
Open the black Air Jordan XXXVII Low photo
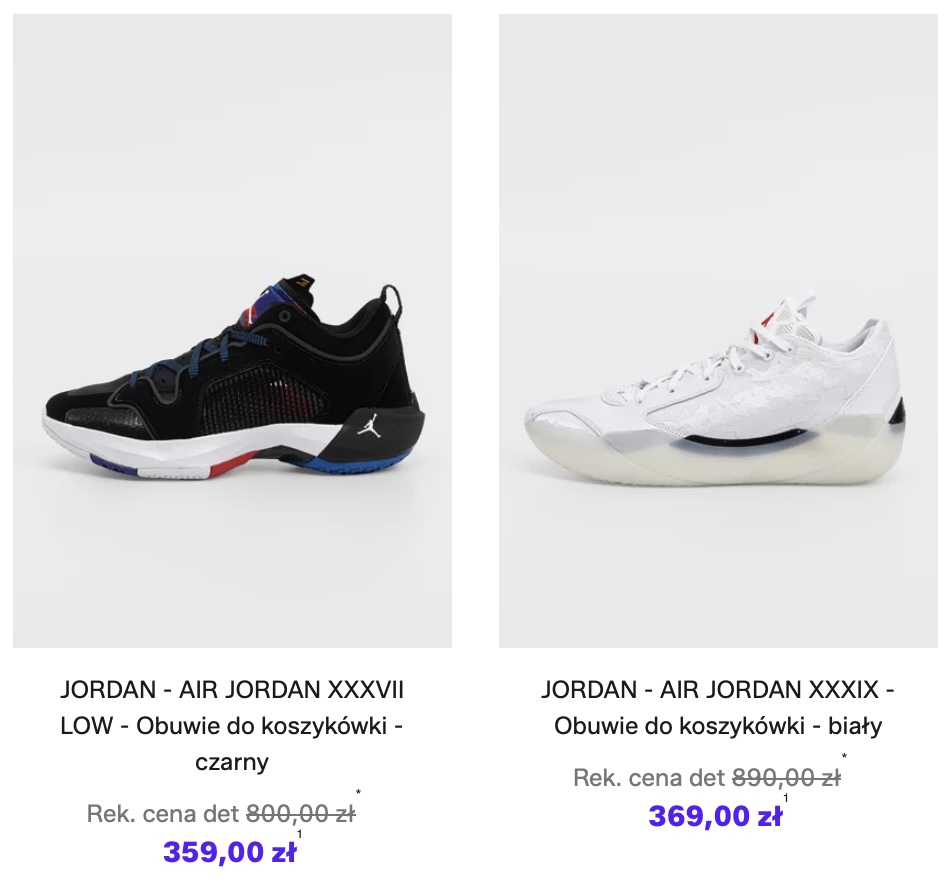232,331
